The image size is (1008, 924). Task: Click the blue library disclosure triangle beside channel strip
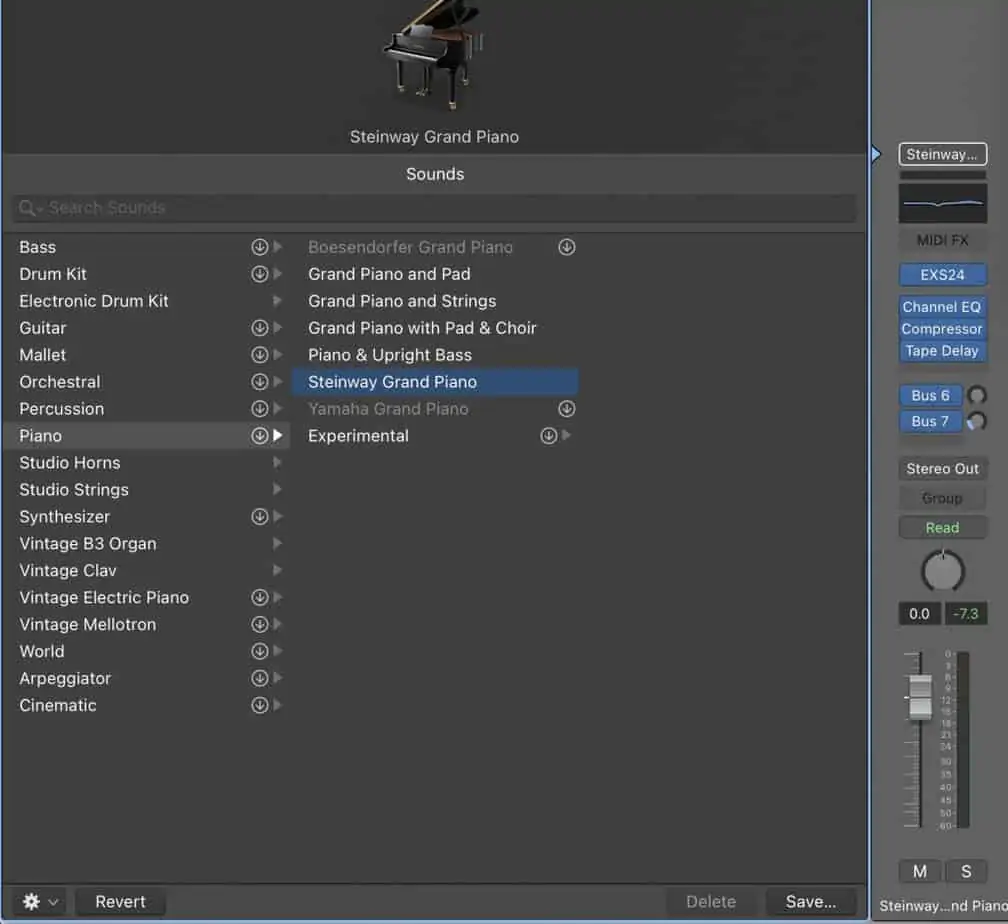(876, 154)
